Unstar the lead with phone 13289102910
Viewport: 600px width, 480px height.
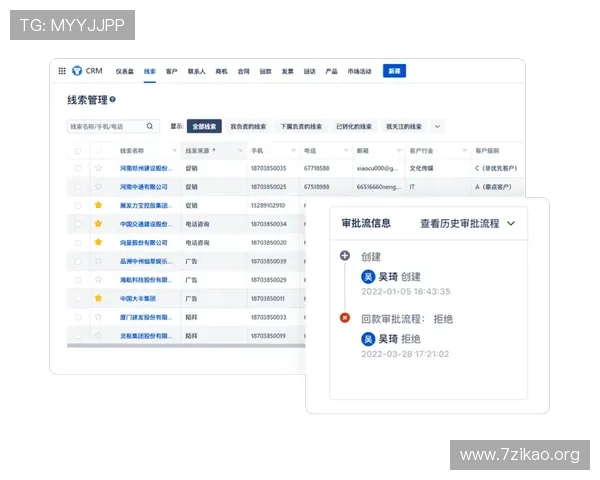coord(98,205)
